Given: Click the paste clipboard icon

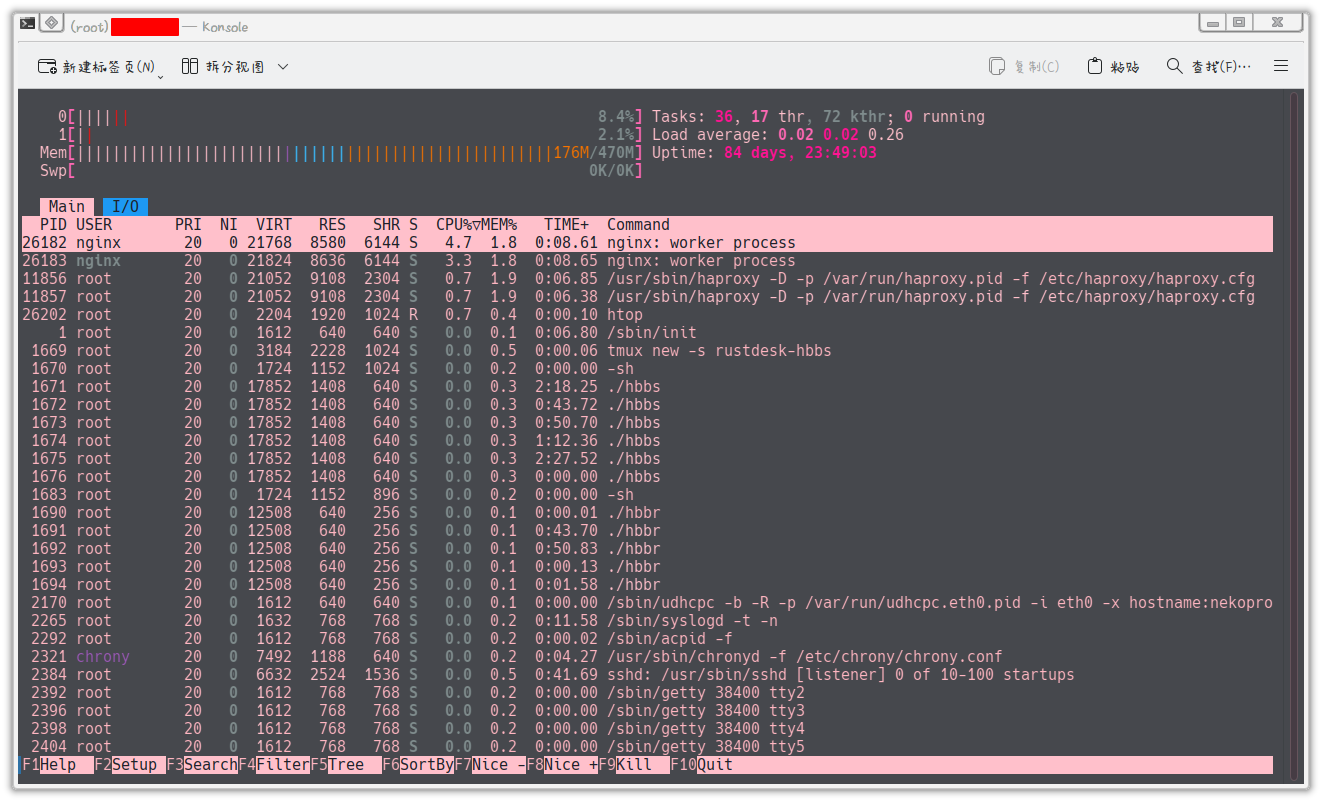Looking at the screenshot, I should (x=1095, y=66).
